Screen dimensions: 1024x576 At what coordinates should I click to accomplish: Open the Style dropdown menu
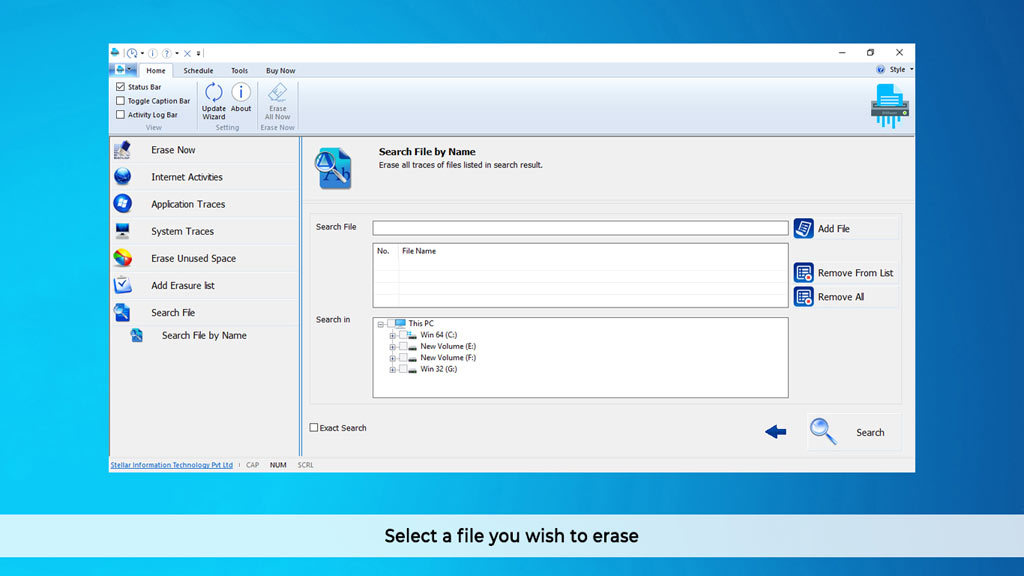(x=897, y=70)
